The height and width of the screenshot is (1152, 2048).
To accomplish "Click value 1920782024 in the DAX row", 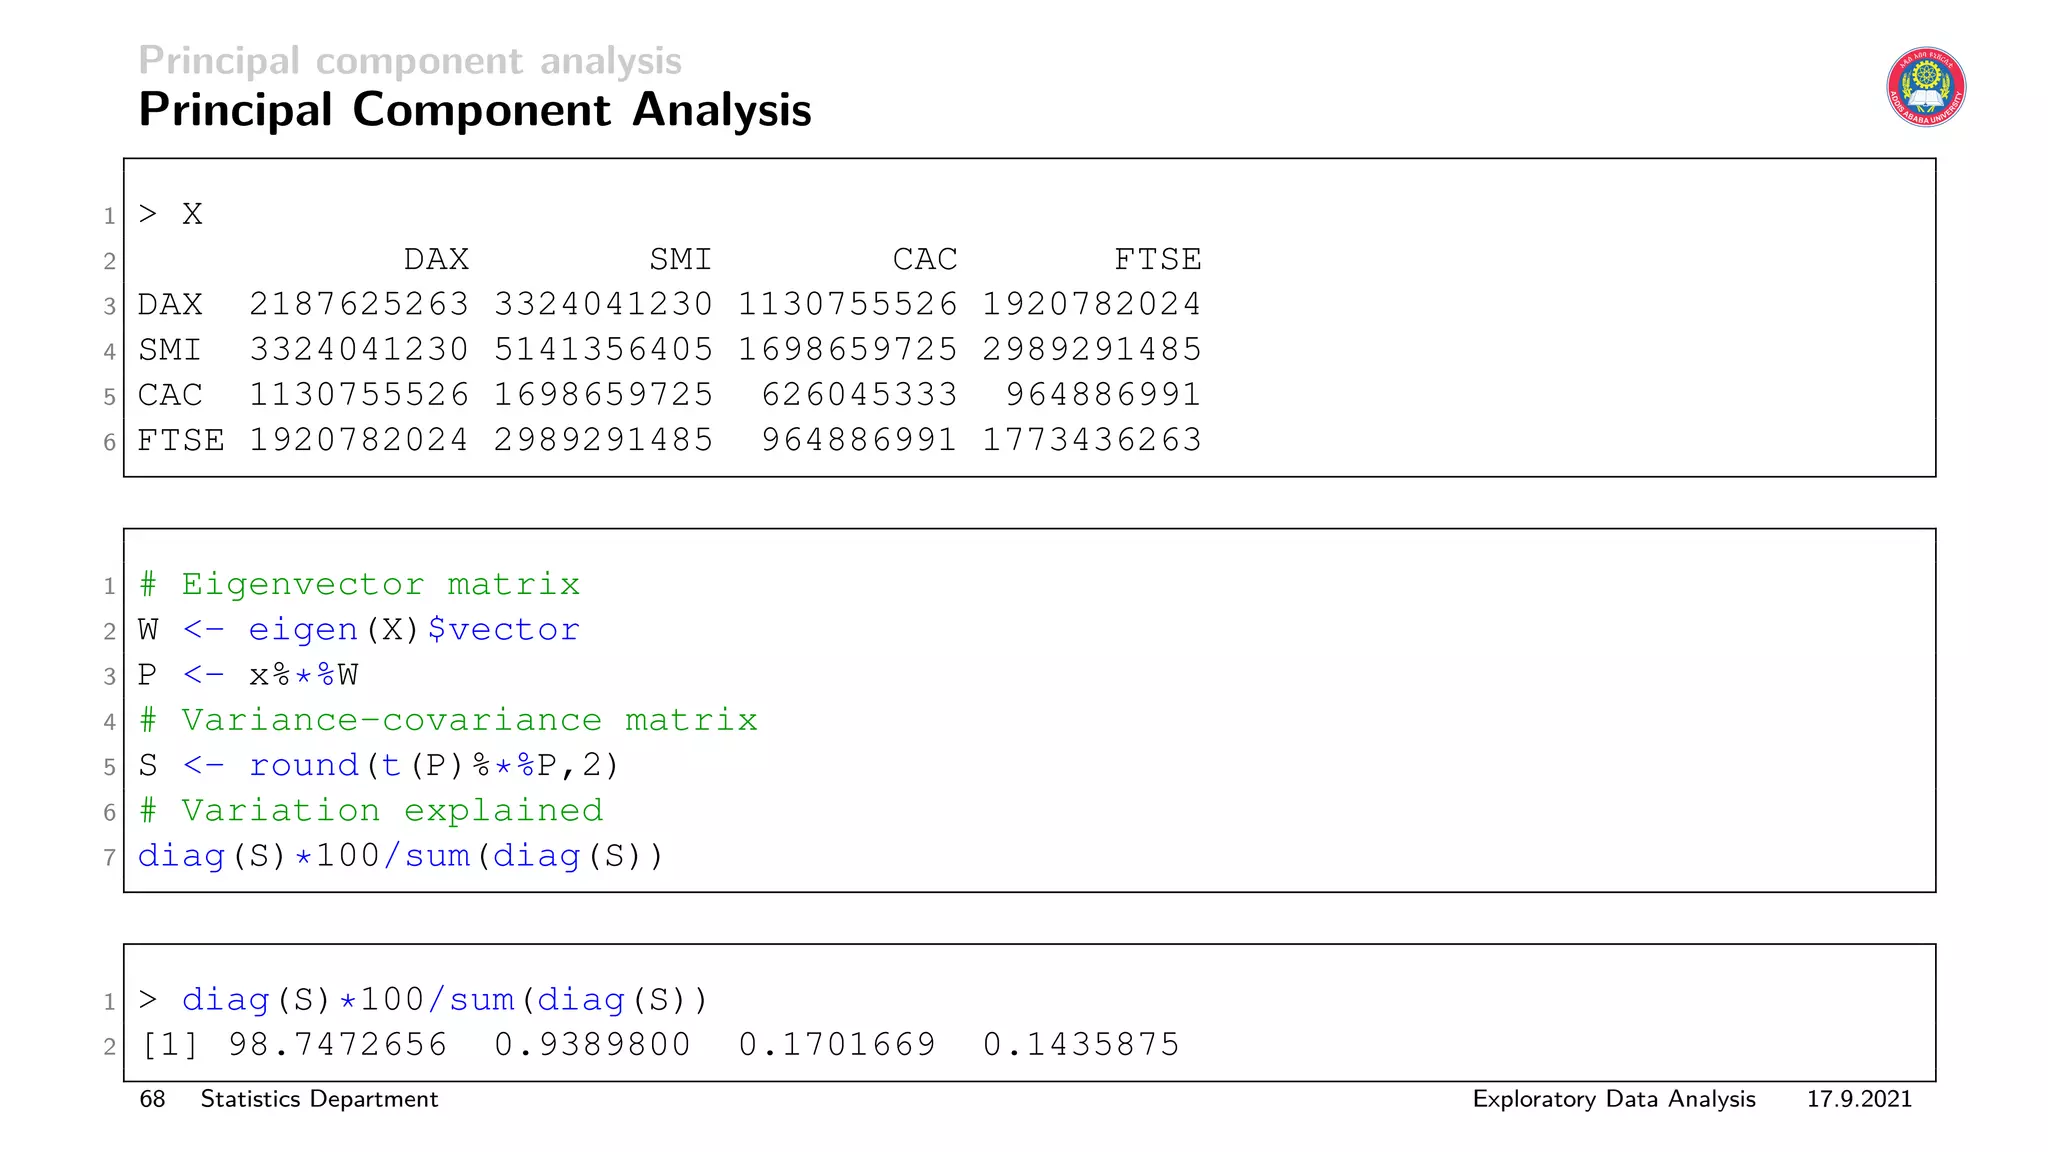I will tap(1092, 304).
